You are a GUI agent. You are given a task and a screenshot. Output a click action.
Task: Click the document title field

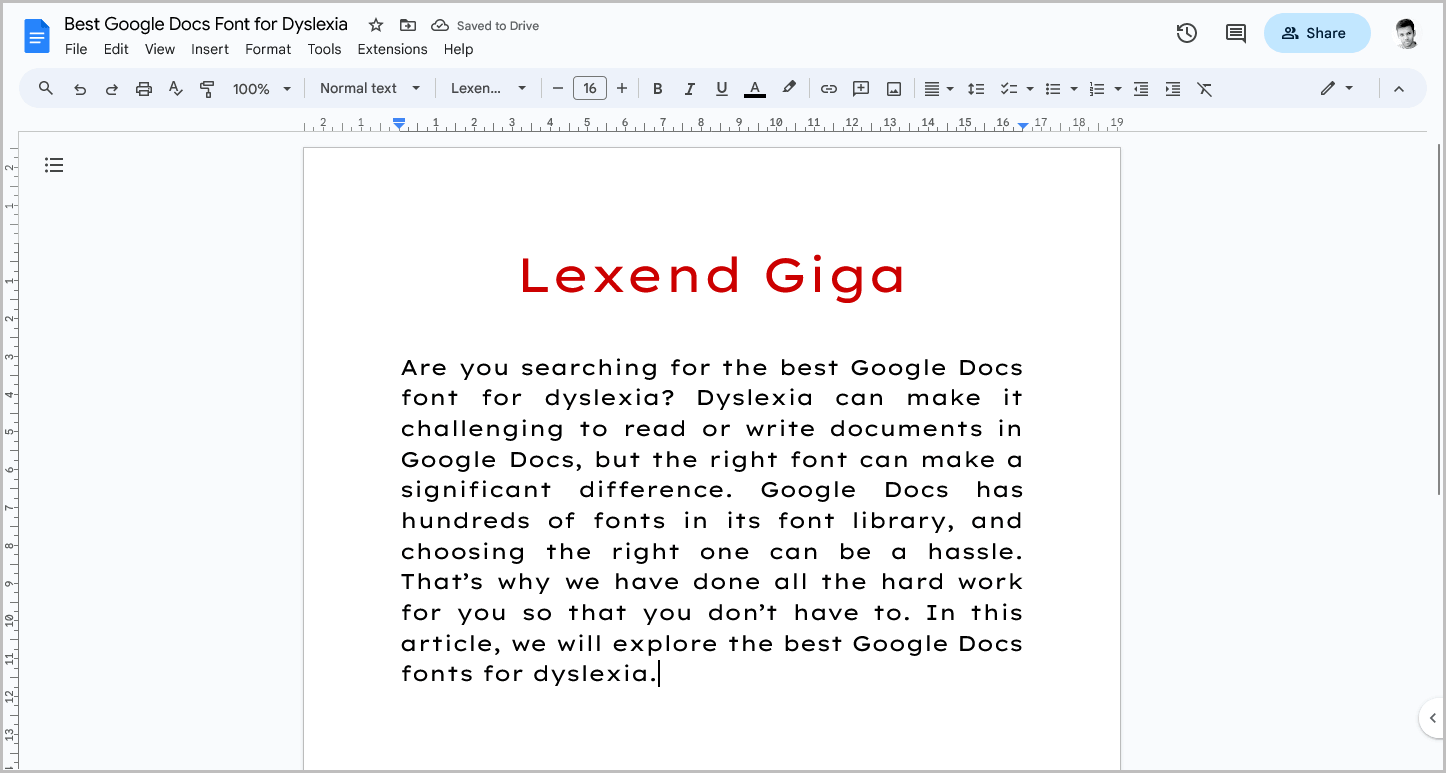(206, 24)
